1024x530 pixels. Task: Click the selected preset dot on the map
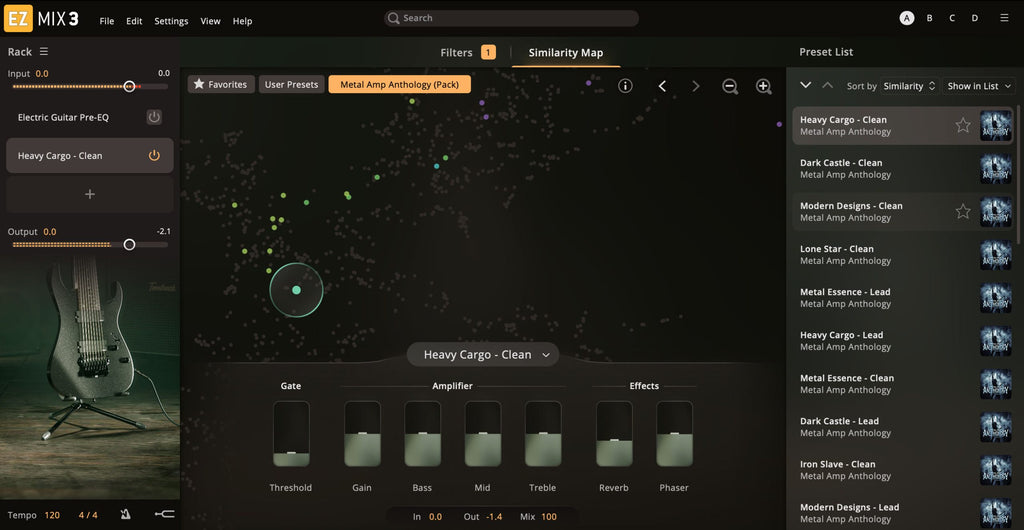click(x=296, y=290)
